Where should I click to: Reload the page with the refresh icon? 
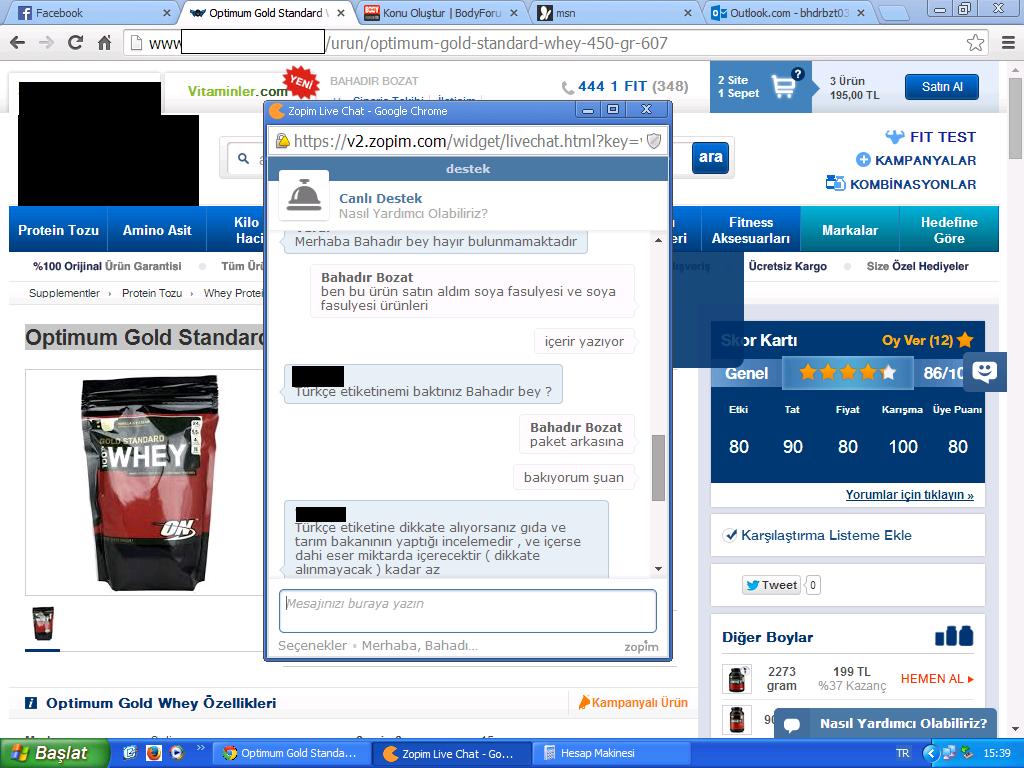(76, 43)
